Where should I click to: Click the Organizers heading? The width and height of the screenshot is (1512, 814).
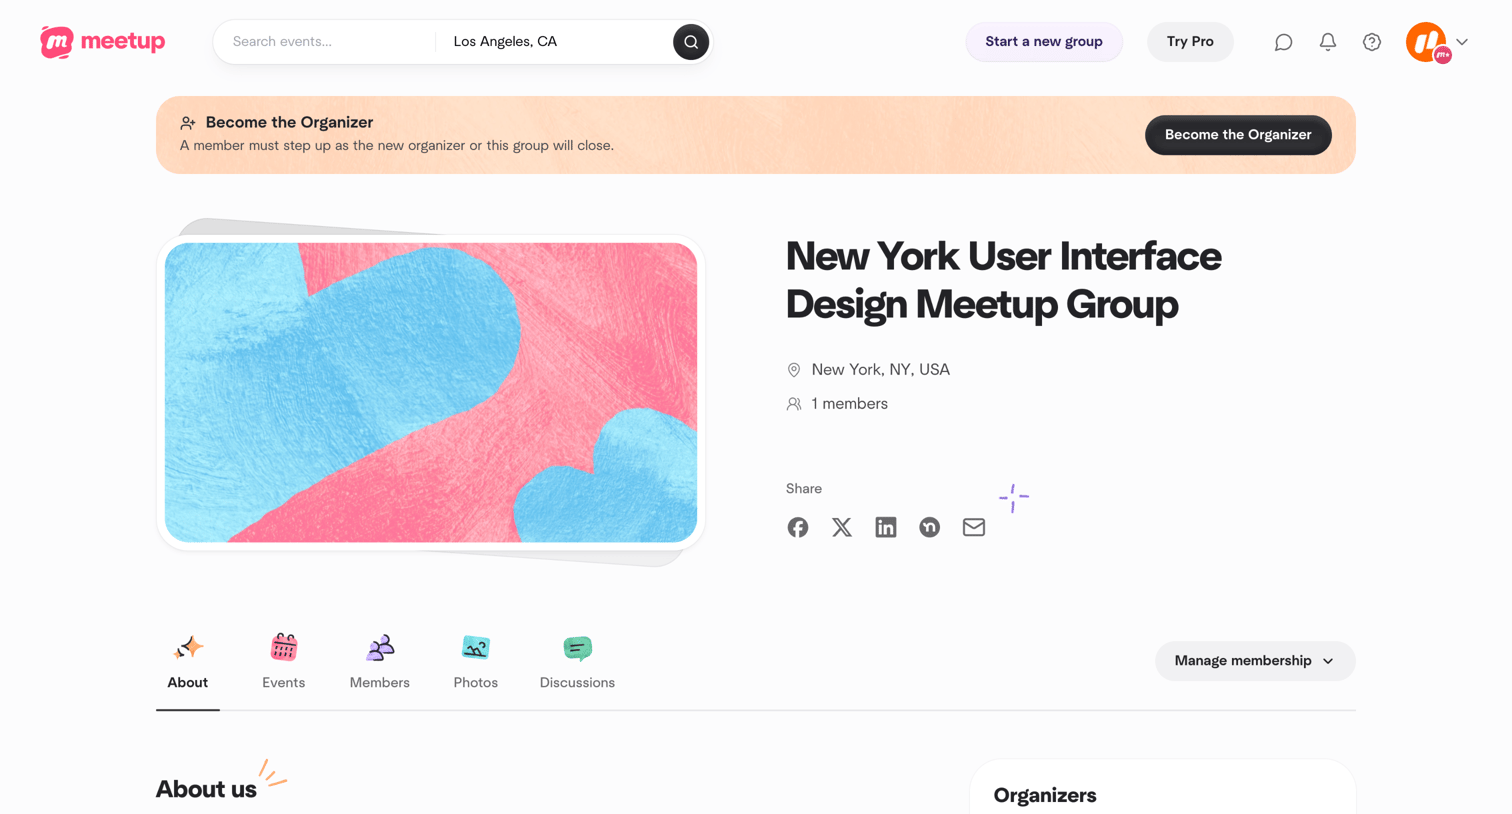tap(1045, 795)
